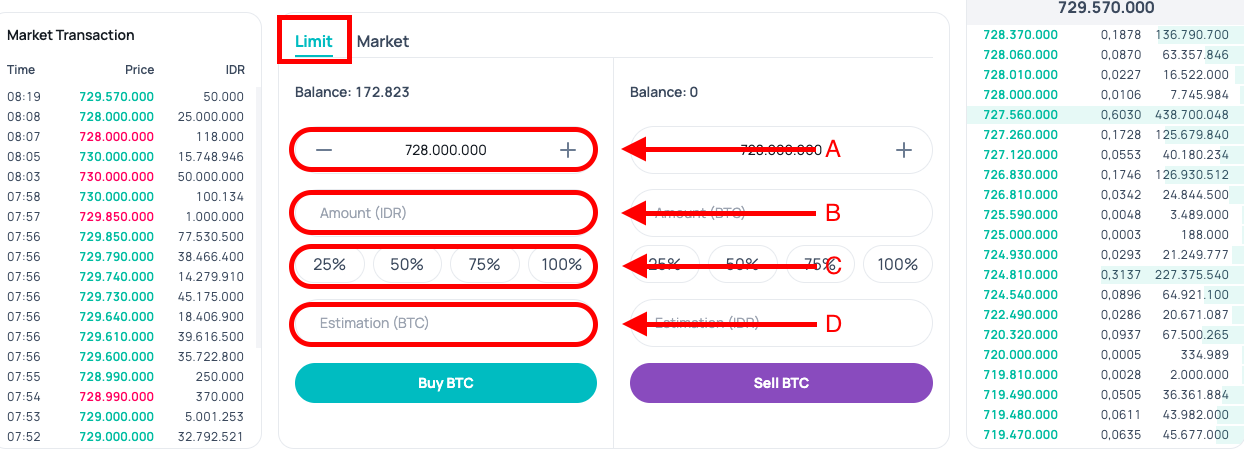Image resolution: width=1244 pixels, height=453 pixels.
Task: Click the Estimation (BTC) input field
Action: coord(443,323)
